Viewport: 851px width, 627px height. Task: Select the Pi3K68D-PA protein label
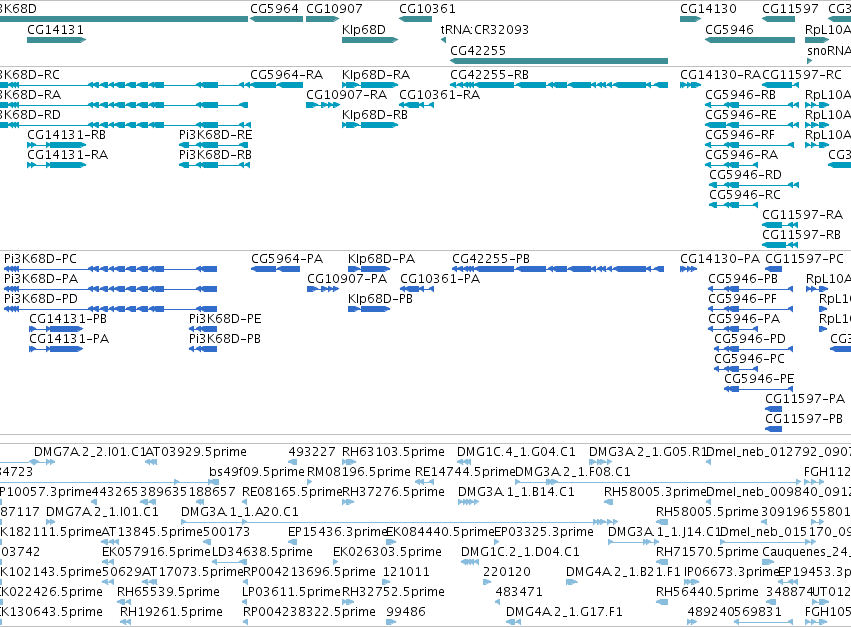tap(41, 278)
